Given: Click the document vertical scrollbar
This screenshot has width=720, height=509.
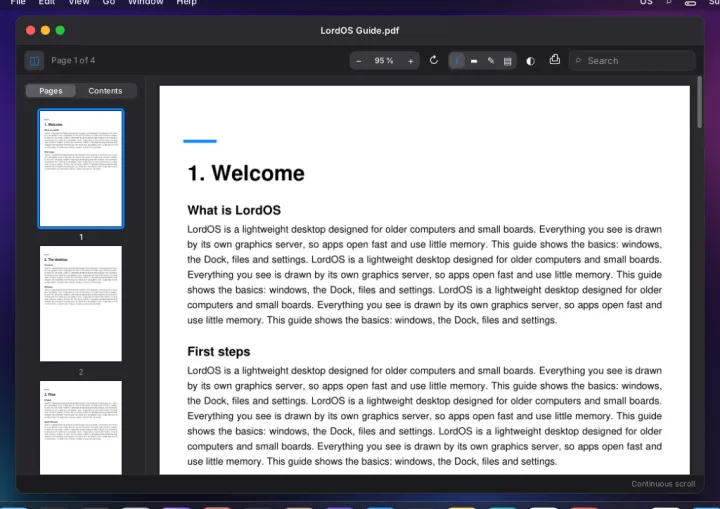Looking at the screenshot, I should 699,102.
